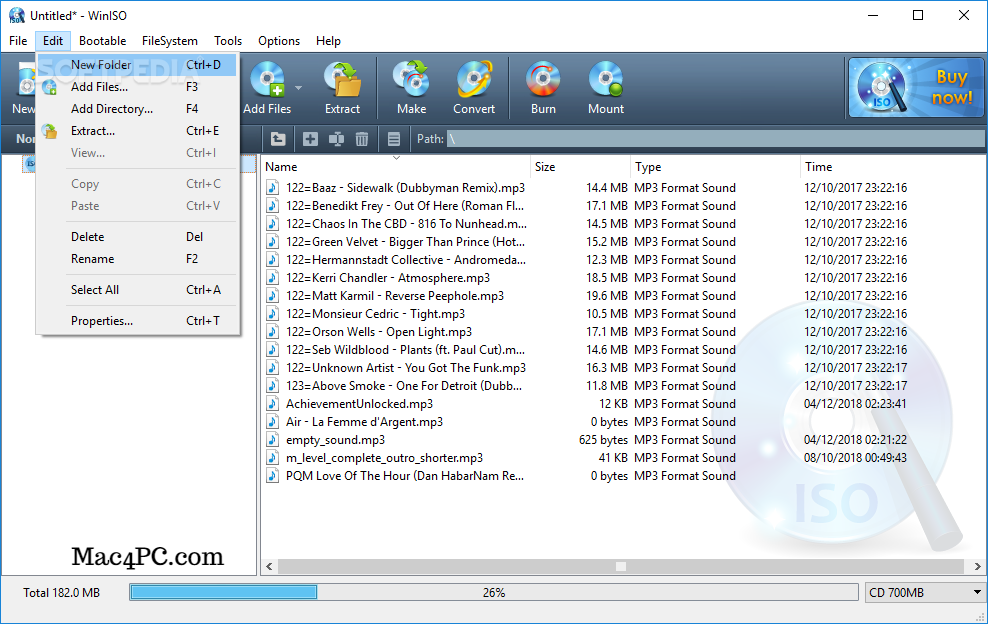Choose Add Files... in the Edit menu
The width and height of the screenshot is (988, 624).
coord(137,87)
